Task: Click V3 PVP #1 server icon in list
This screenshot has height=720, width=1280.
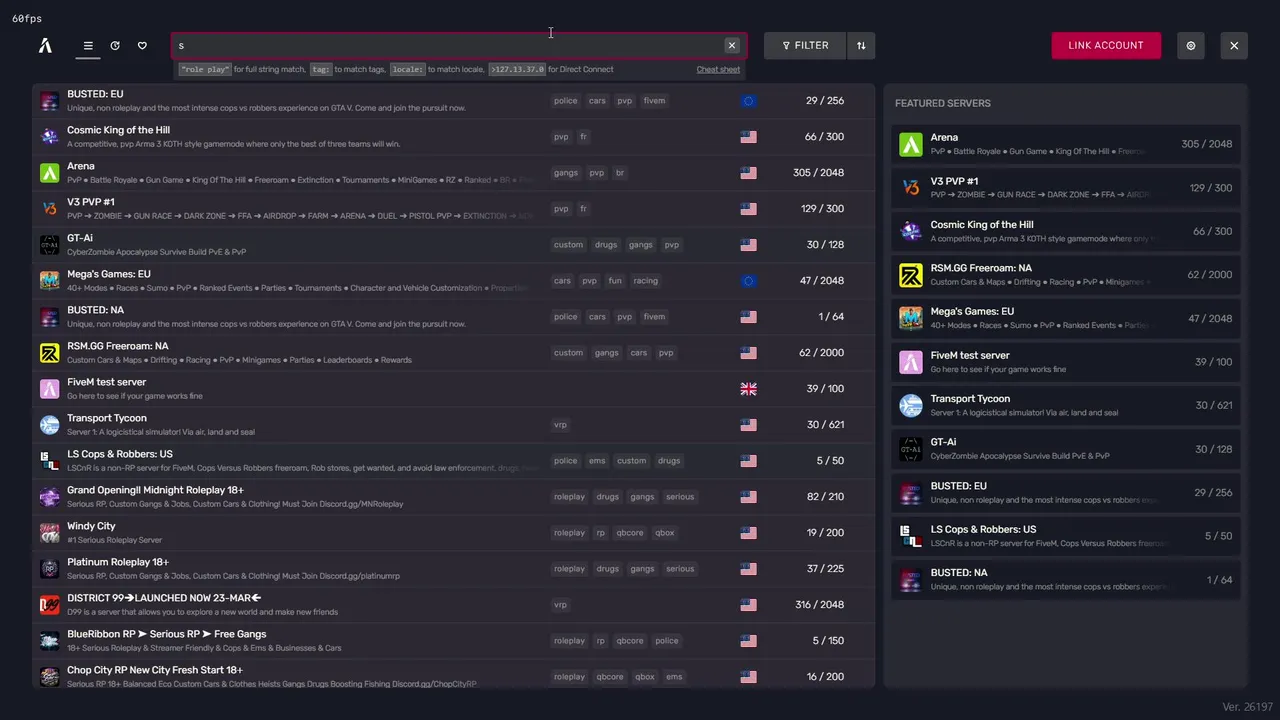Action: coord(49,209)
